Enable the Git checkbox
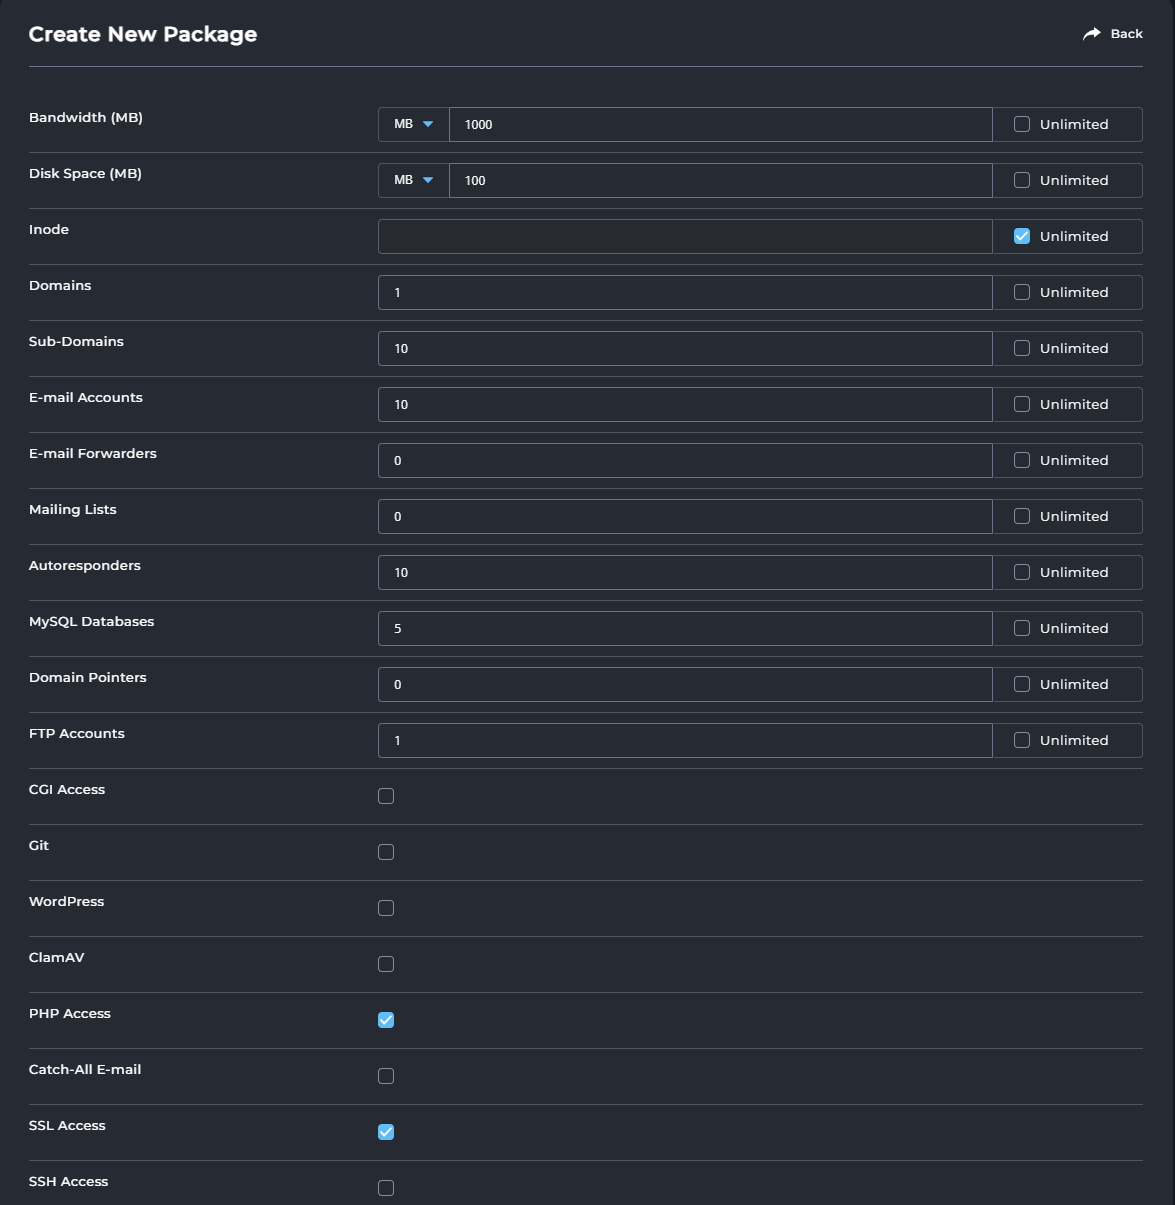Image resolution: width=1175 pixels, height=1205 pixels. [386, 852]
